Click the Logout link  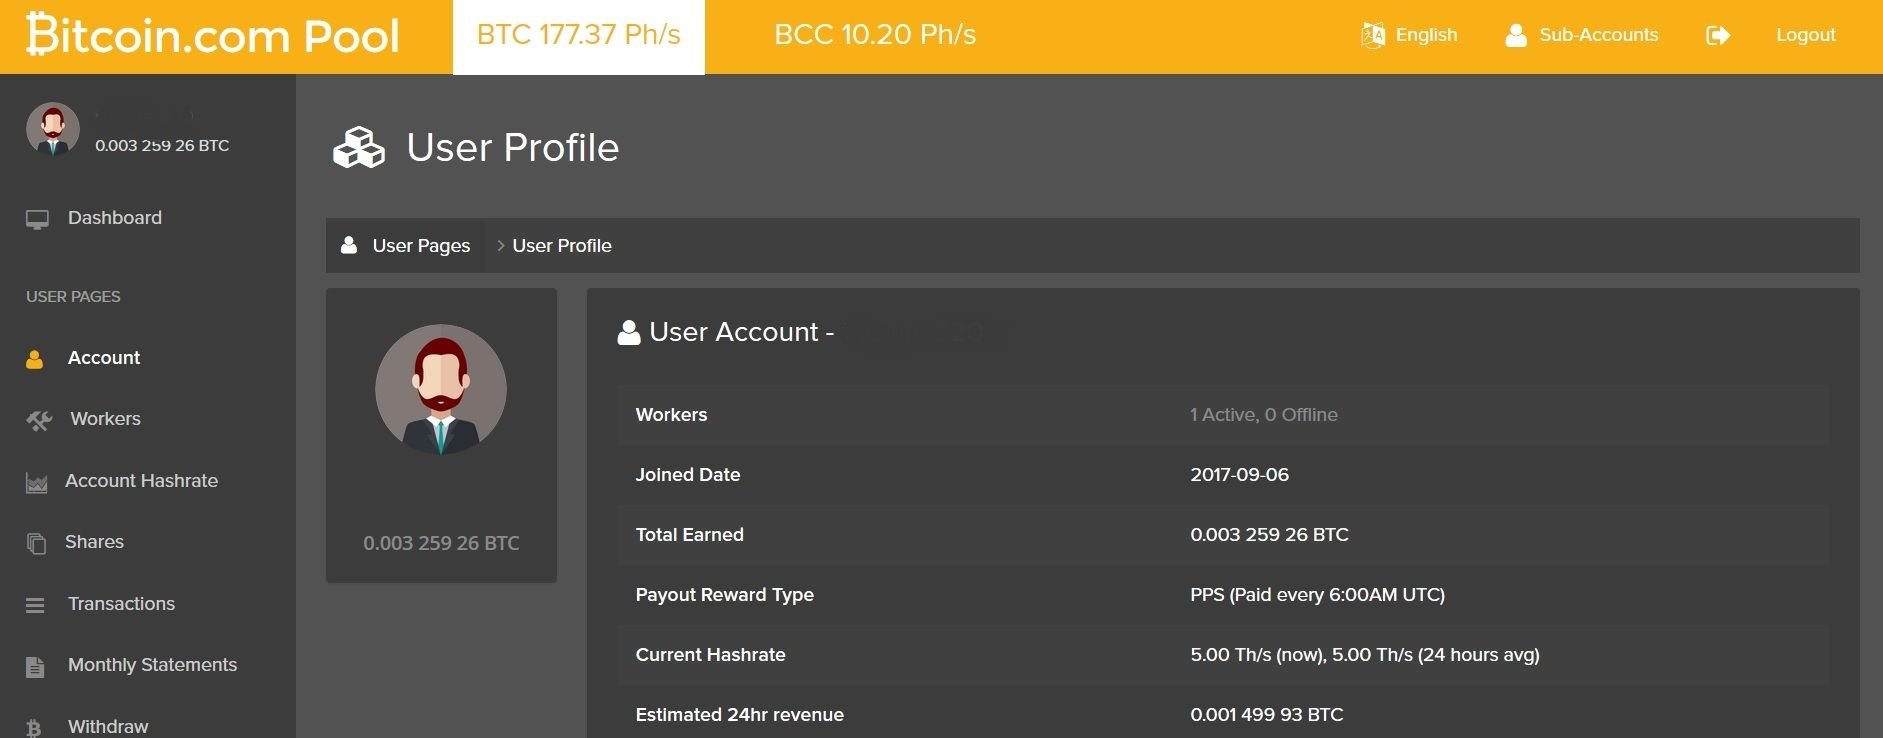pos(1805,35)
